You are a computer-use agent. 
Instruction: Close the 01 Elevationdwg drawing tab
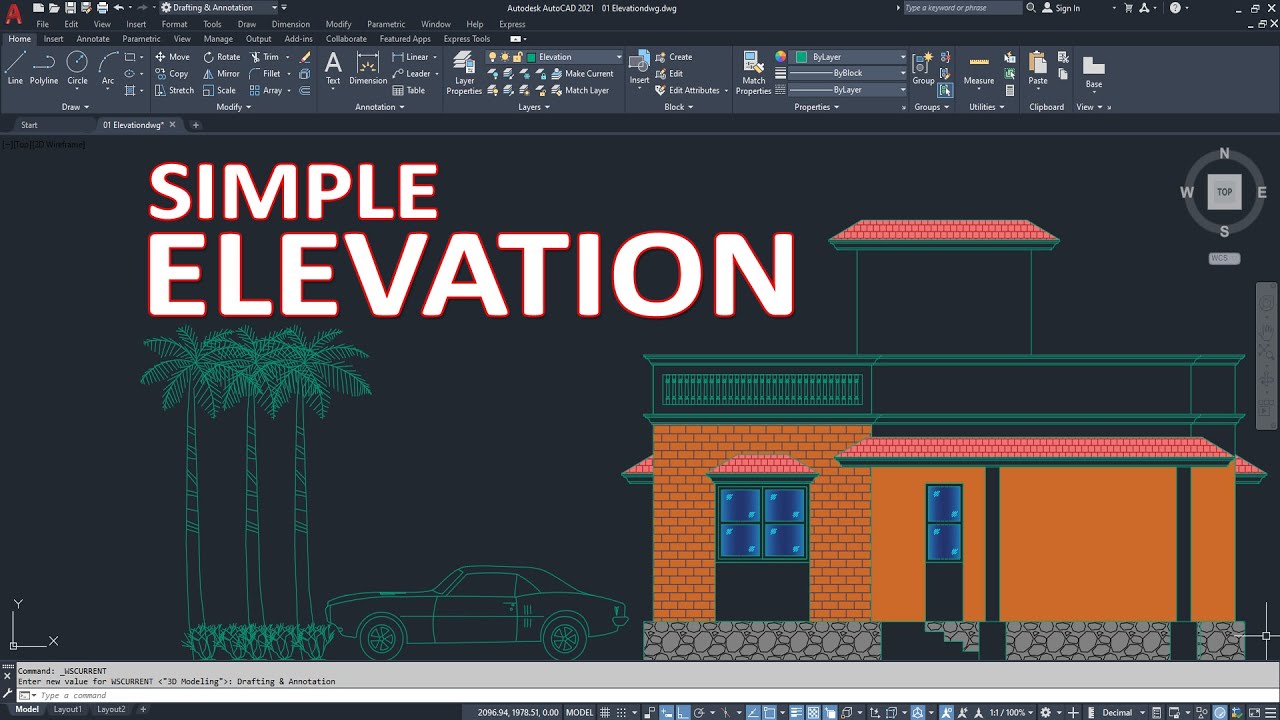tap(172, 125)
